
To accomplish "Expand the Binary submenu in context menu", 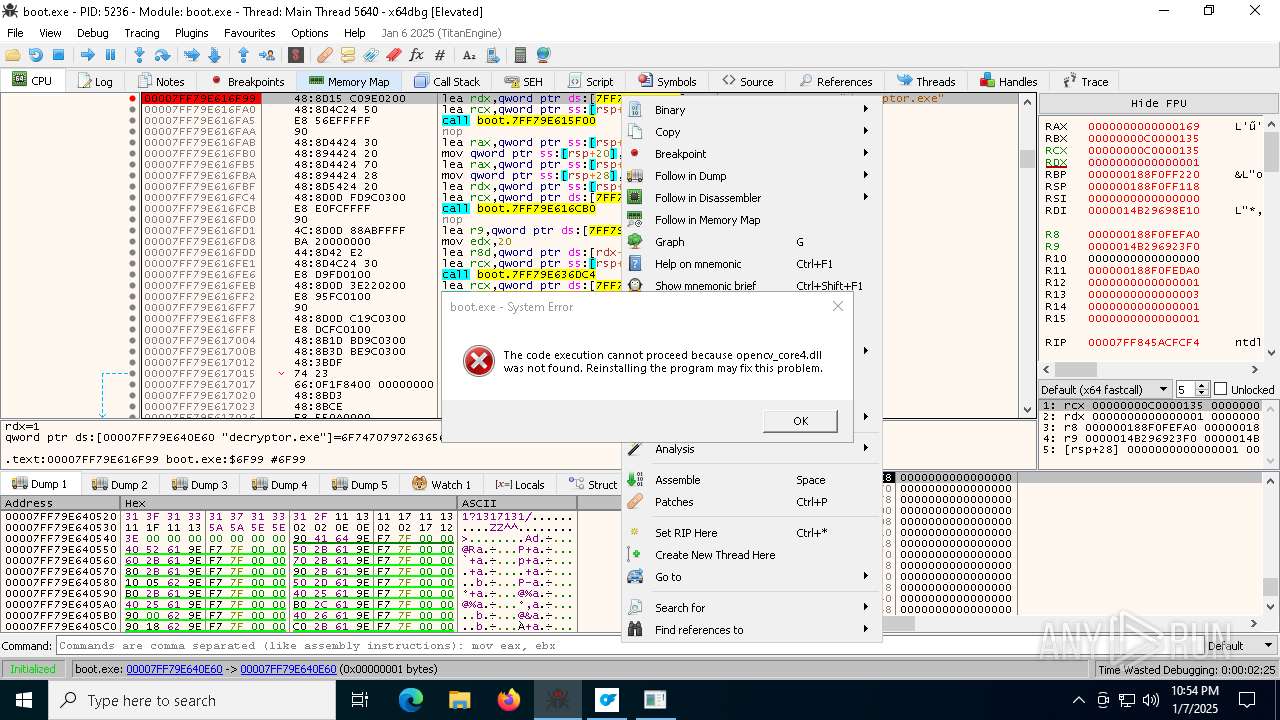I will [751, 110].
